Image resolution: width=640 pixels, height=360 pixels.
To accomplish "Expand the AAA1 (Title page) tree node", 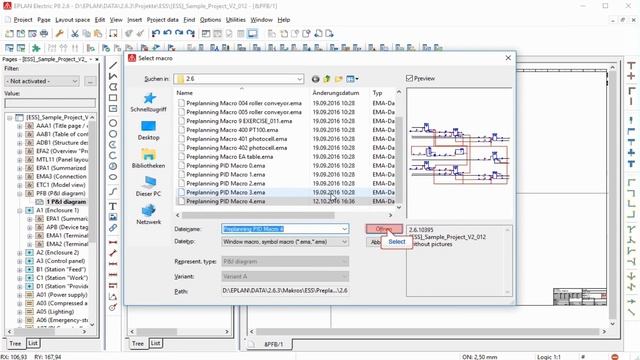I will (x=20, y=126).
